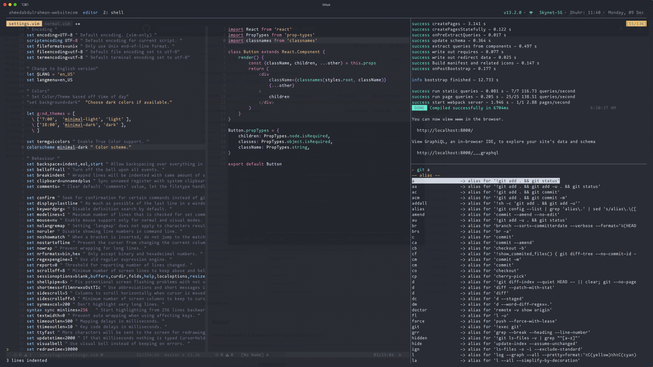The width and height of the screenshot is (653, 367).
Task: Switch to the settings.vim buffer tab
Action: pos(24,24)
